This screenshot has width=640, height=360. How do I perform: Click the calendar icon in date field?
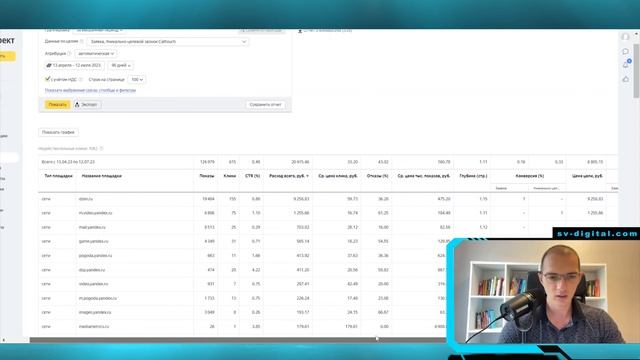click(49, 65)
